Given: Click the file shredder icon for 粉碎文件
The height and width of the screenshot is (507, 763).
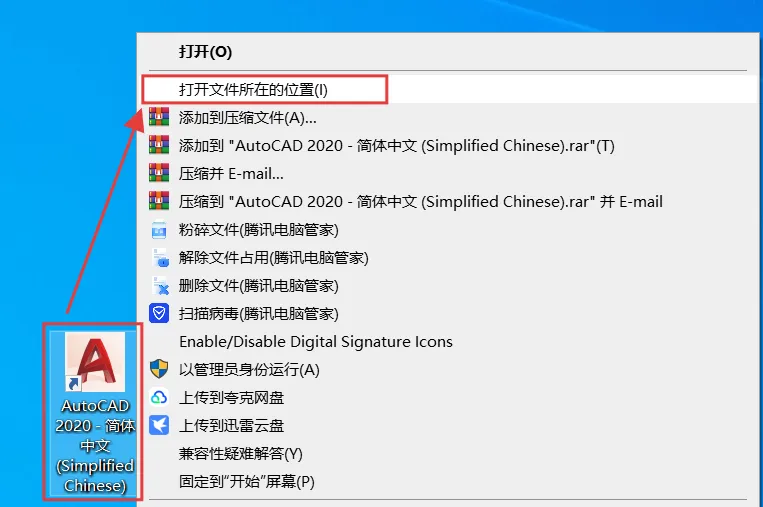Looking at the screenshot, I should [x=159, y=230].
